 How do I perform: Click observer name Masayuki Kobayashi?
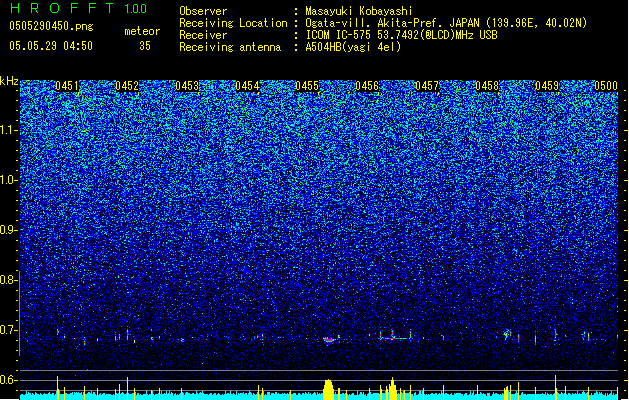click(x=359, y=11)
